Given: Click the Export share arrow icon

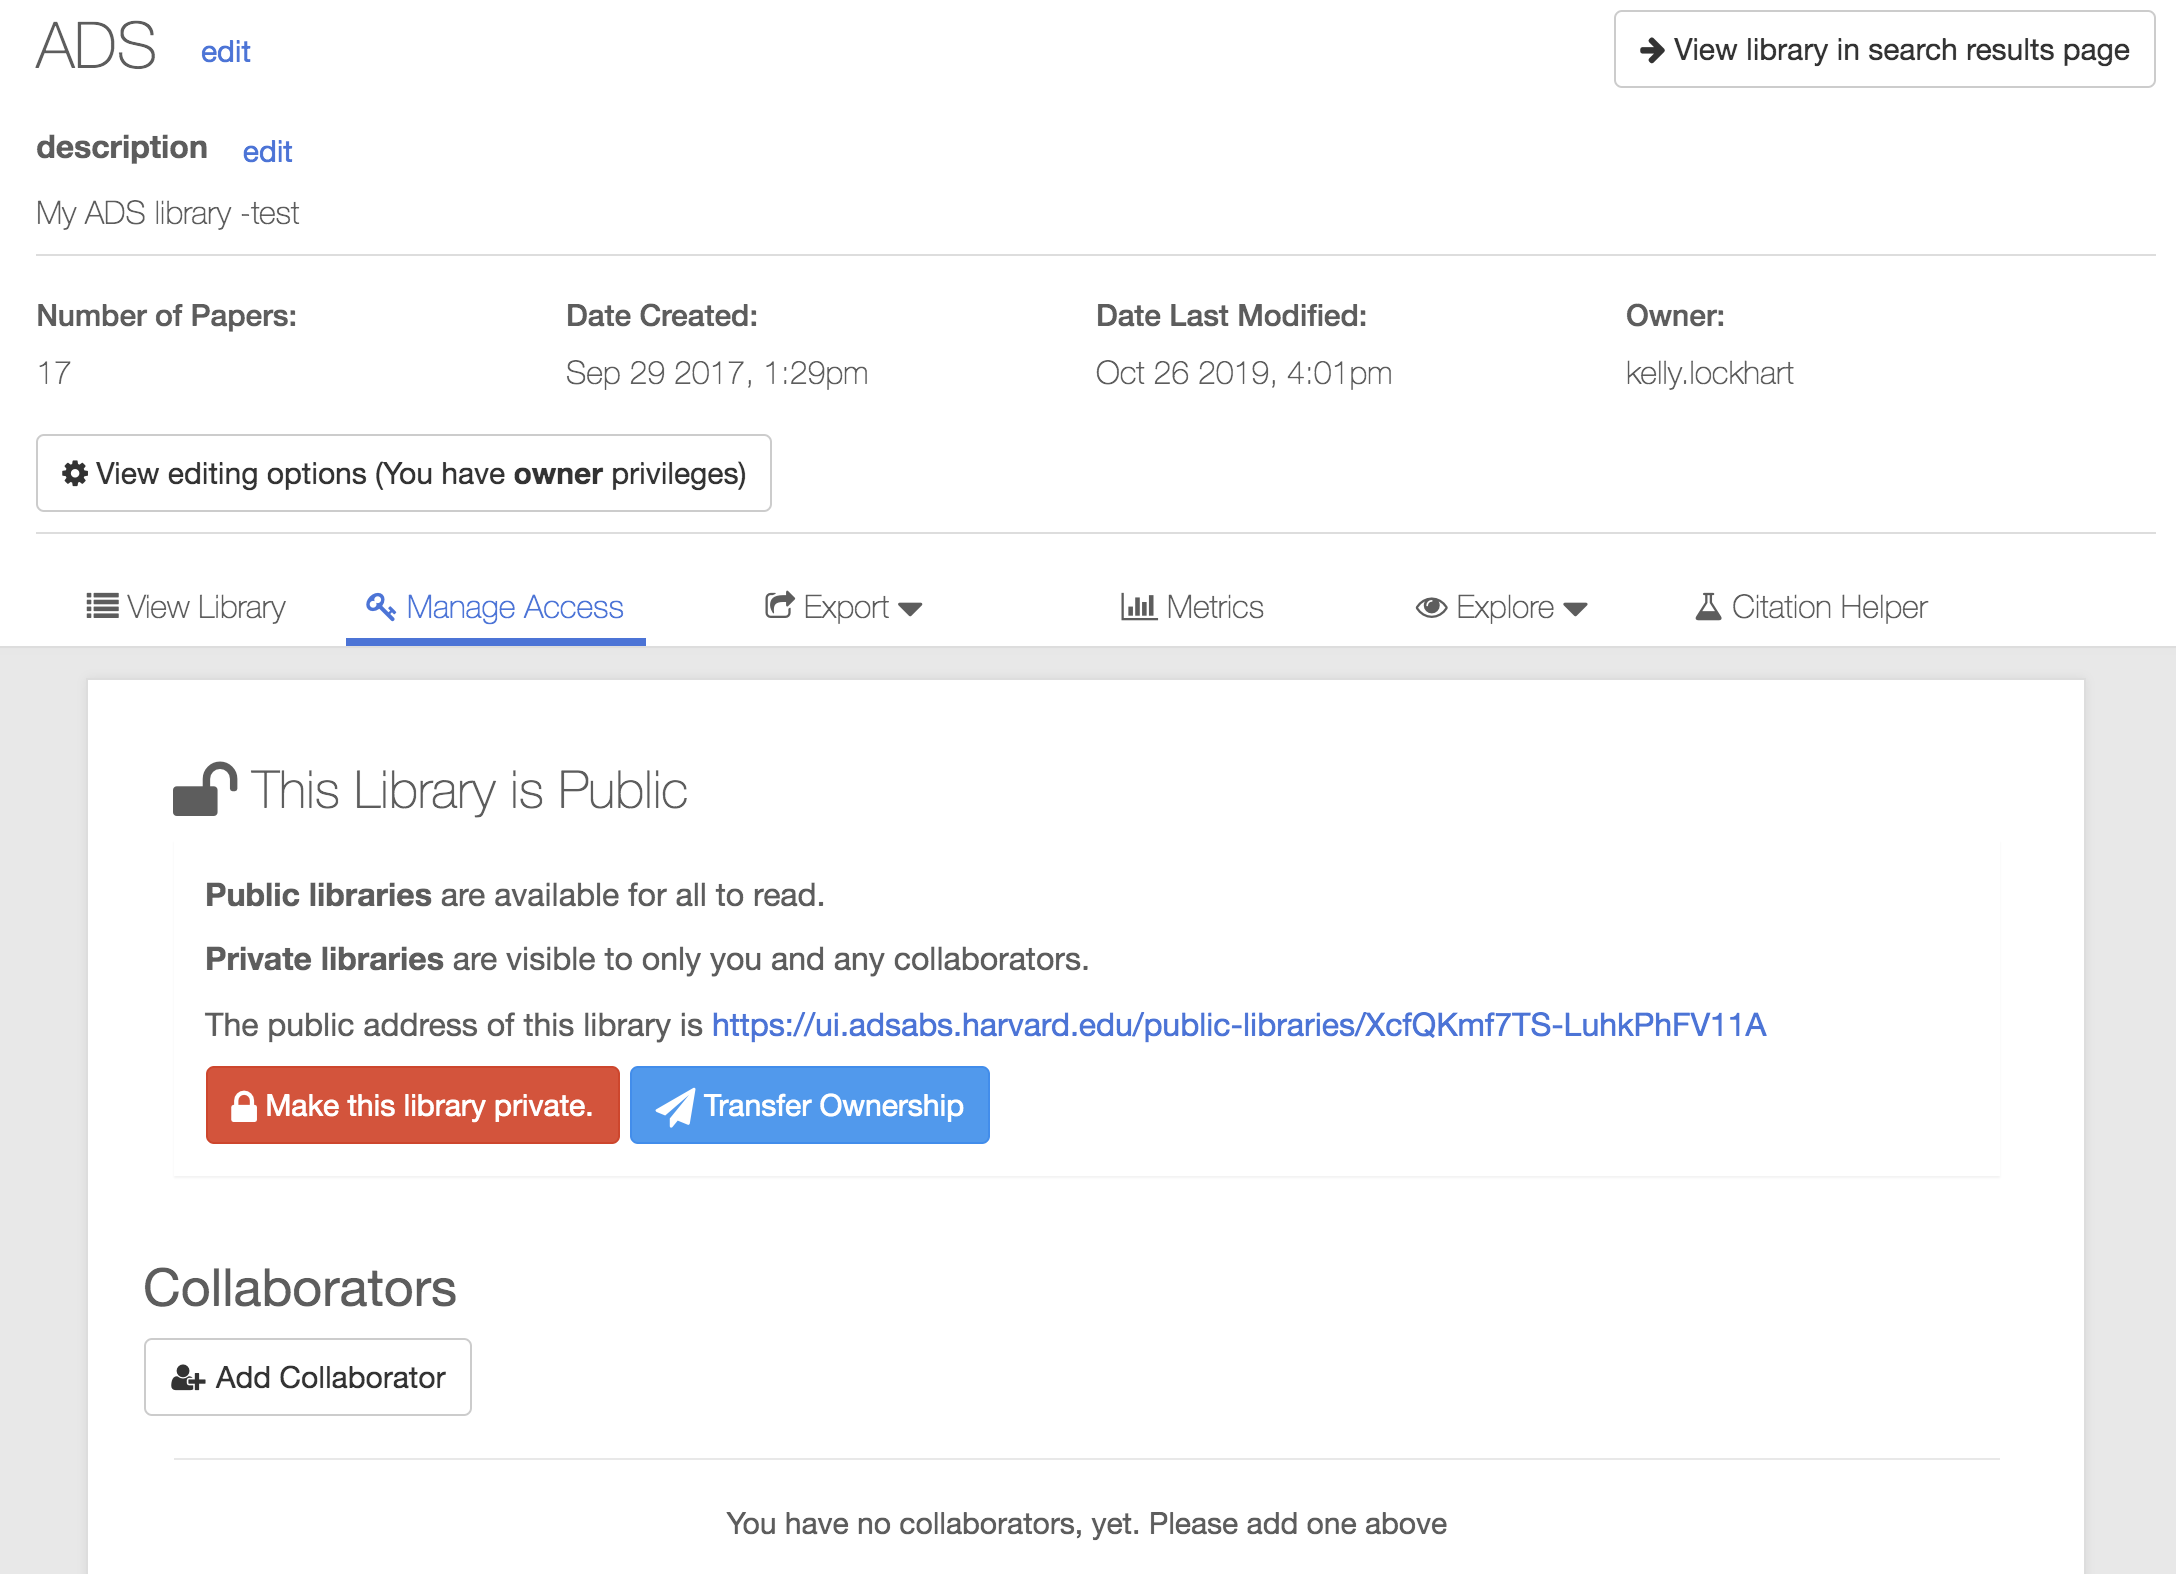Looking at the screenshot, I should (x=779, y=605).
